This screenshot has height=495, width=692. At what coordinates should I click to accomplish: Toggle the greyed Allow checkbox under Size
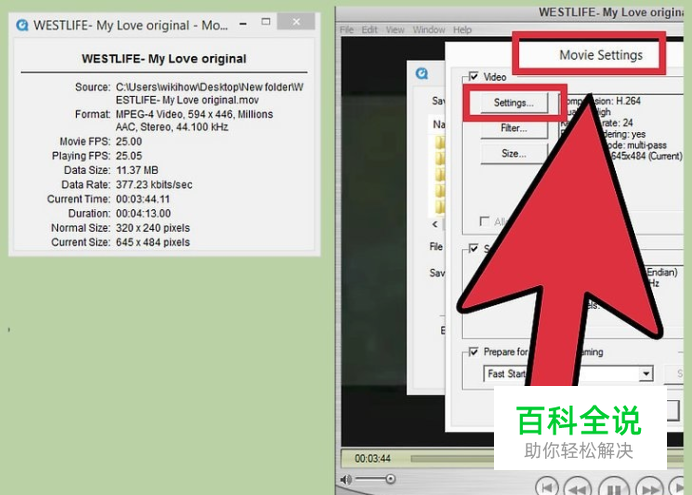coord(484,221)
